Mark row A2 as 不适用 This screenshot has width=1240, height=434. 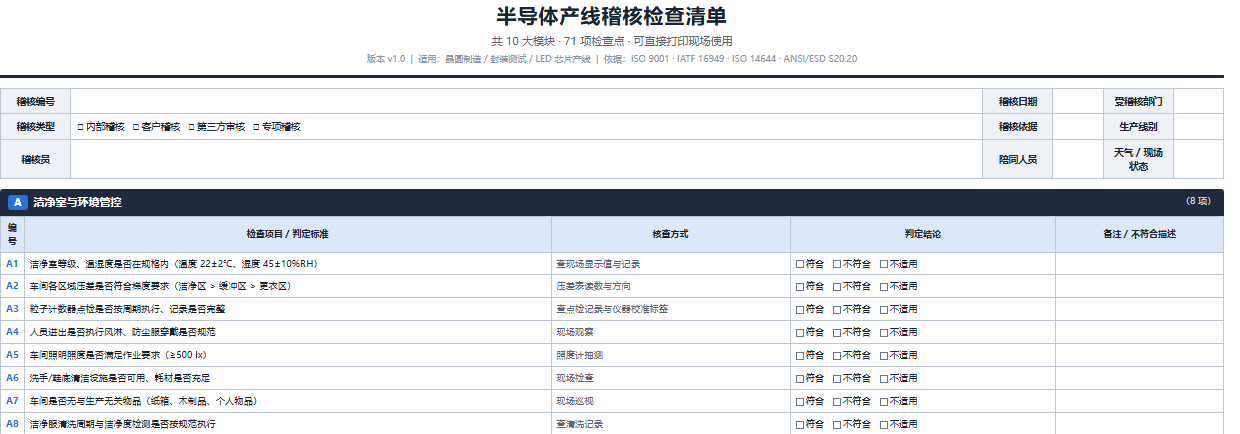[883, 286]
